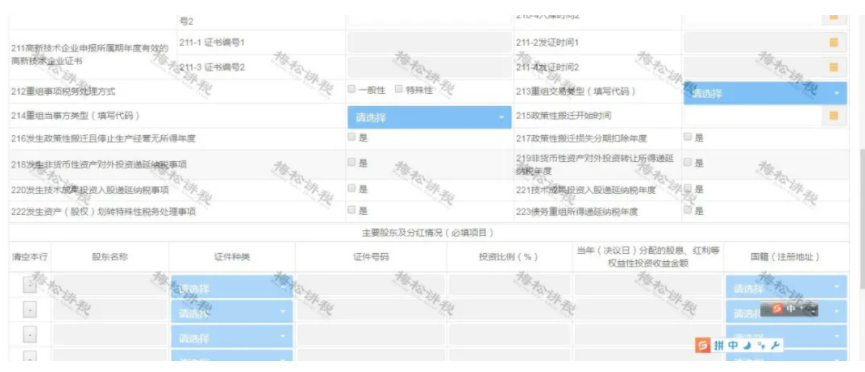Click the Sogou S logo on white IME bar
The image size is (865, 372).
point(702,346)
